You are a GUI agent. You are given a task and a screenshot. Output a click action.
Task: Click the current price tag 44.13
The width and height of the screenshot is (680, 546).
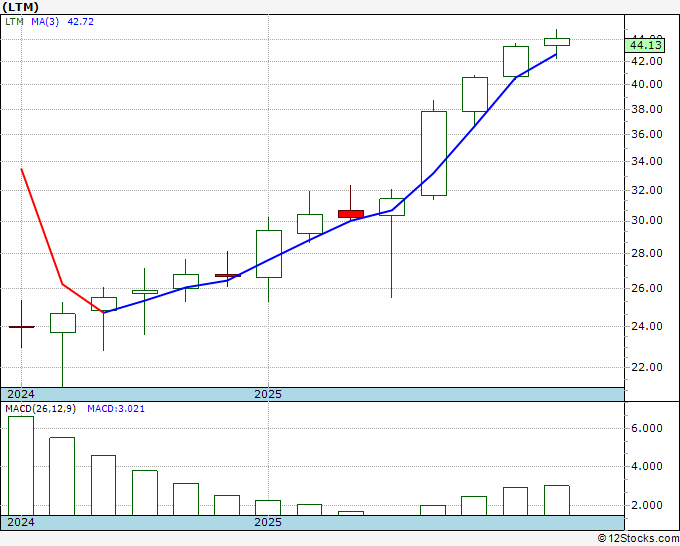(x=645, y=45)
